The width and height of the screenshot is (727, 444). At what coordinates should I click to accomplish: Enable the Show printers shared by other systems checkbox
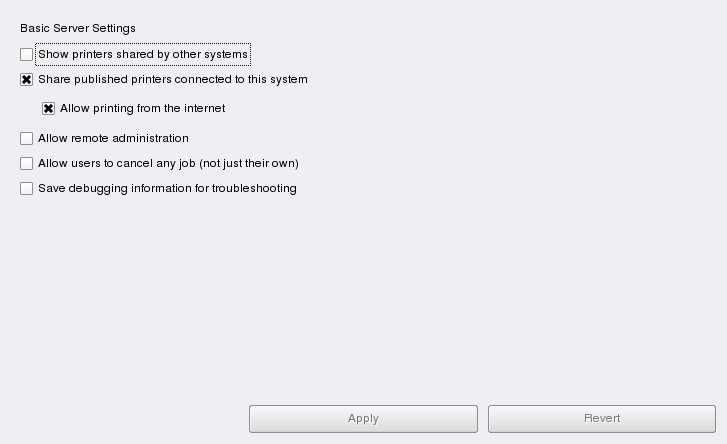pyautogui.click(x=27, y=54)
